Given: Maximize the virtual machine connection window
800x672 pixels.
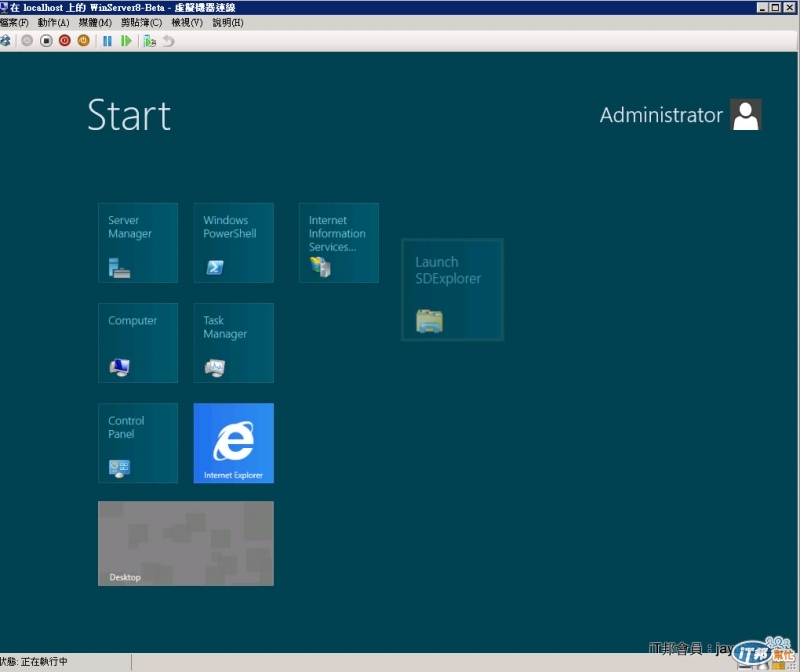Looking at the screenshot, I should pos(775,7).
